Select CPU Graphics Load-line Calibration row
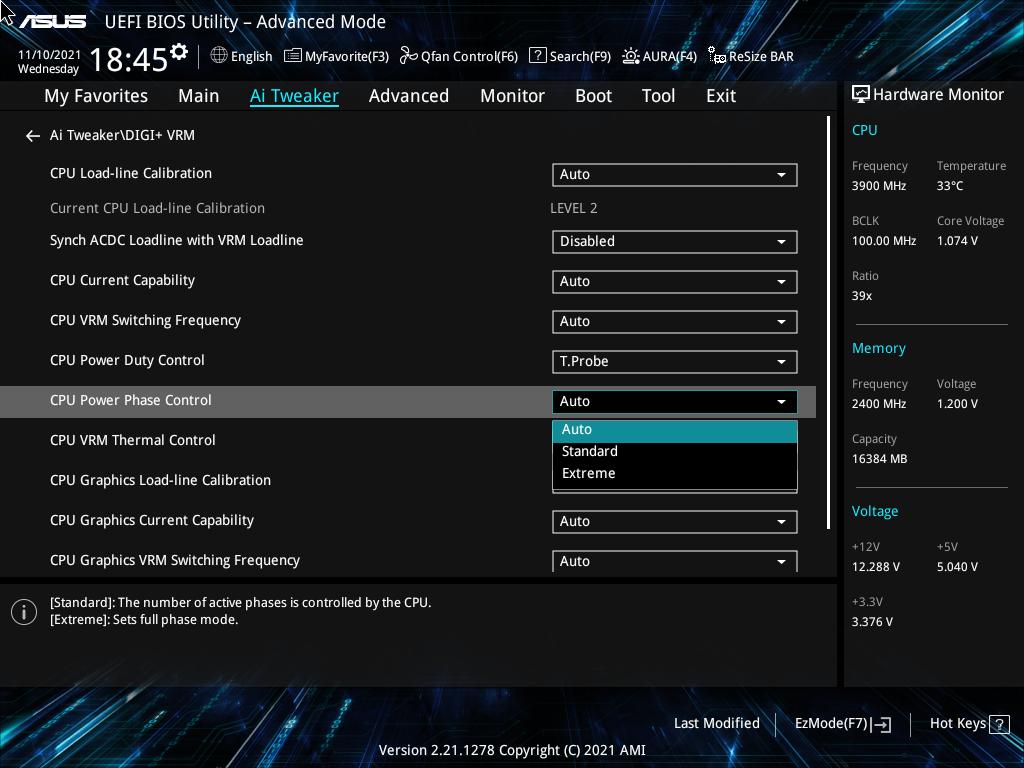 coord(408,481)
